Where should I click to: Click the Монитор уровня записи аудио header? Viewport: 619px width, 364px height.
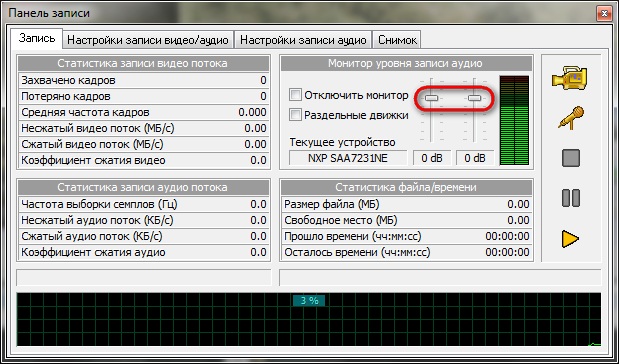point(407,64)
